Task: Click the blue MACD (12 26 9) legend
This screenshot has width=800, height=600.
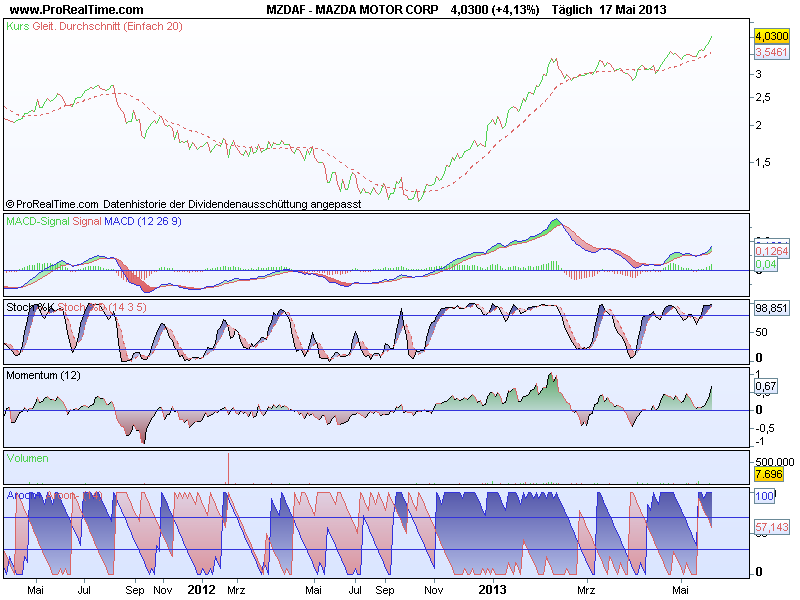Action: coord(142,221)
